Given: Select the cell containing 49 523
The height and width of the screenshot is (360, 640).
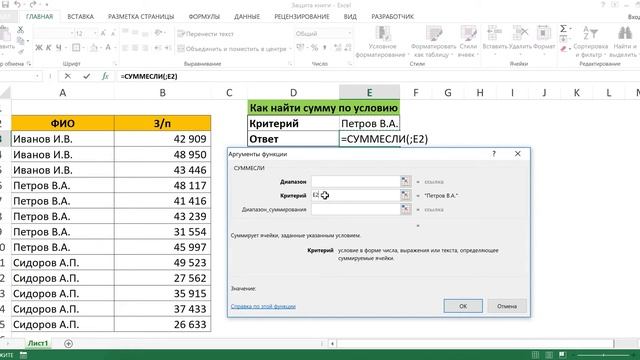Looking at the screenshot, I should point(162,262).
